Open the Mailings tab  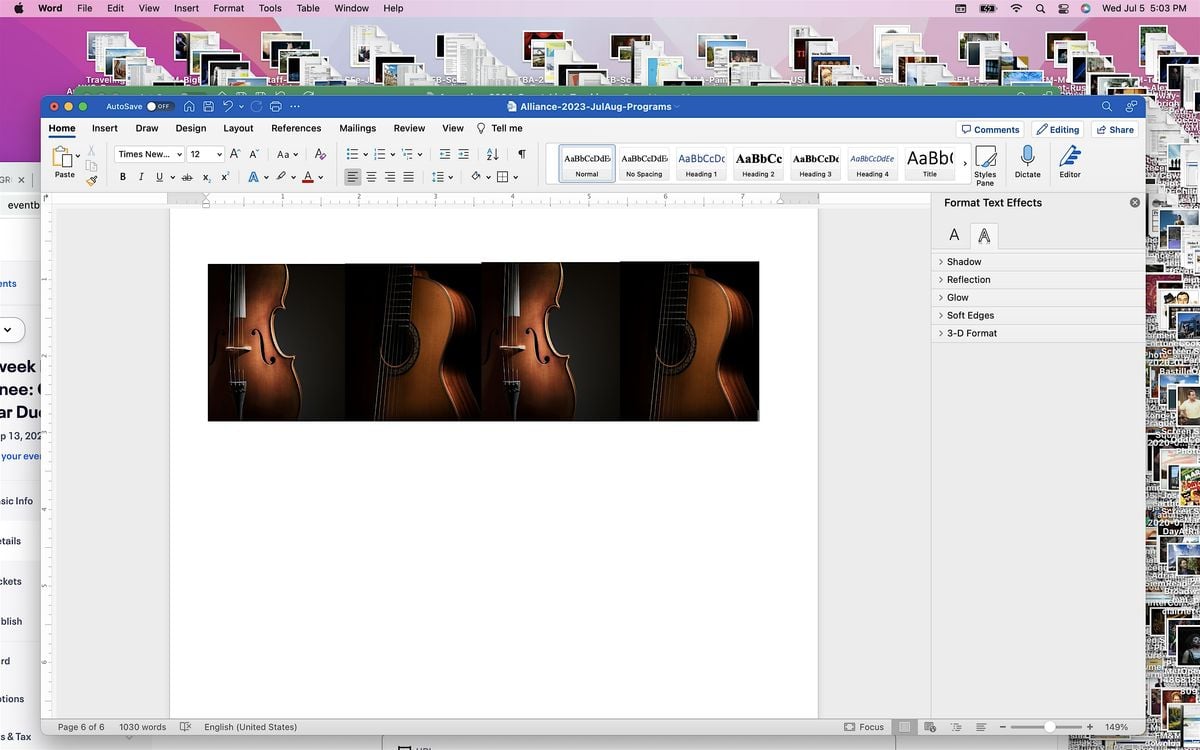tap(358, 128)
